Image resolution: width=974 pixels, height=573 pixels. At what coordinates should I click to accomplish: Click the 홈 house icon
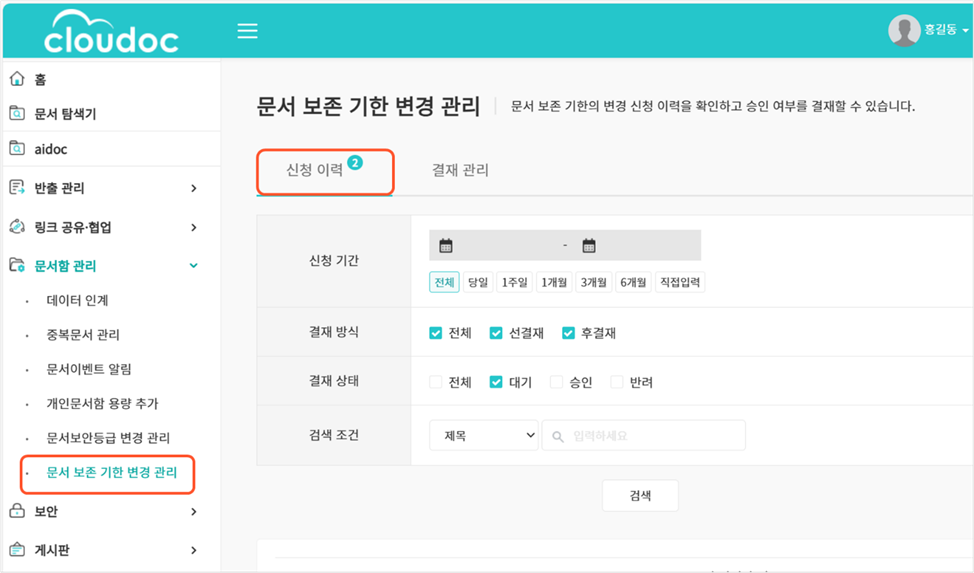[17, 79]
